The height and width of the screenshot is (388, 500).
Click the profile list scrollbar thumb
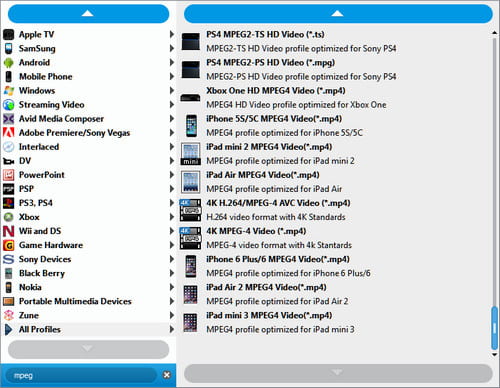495,328
